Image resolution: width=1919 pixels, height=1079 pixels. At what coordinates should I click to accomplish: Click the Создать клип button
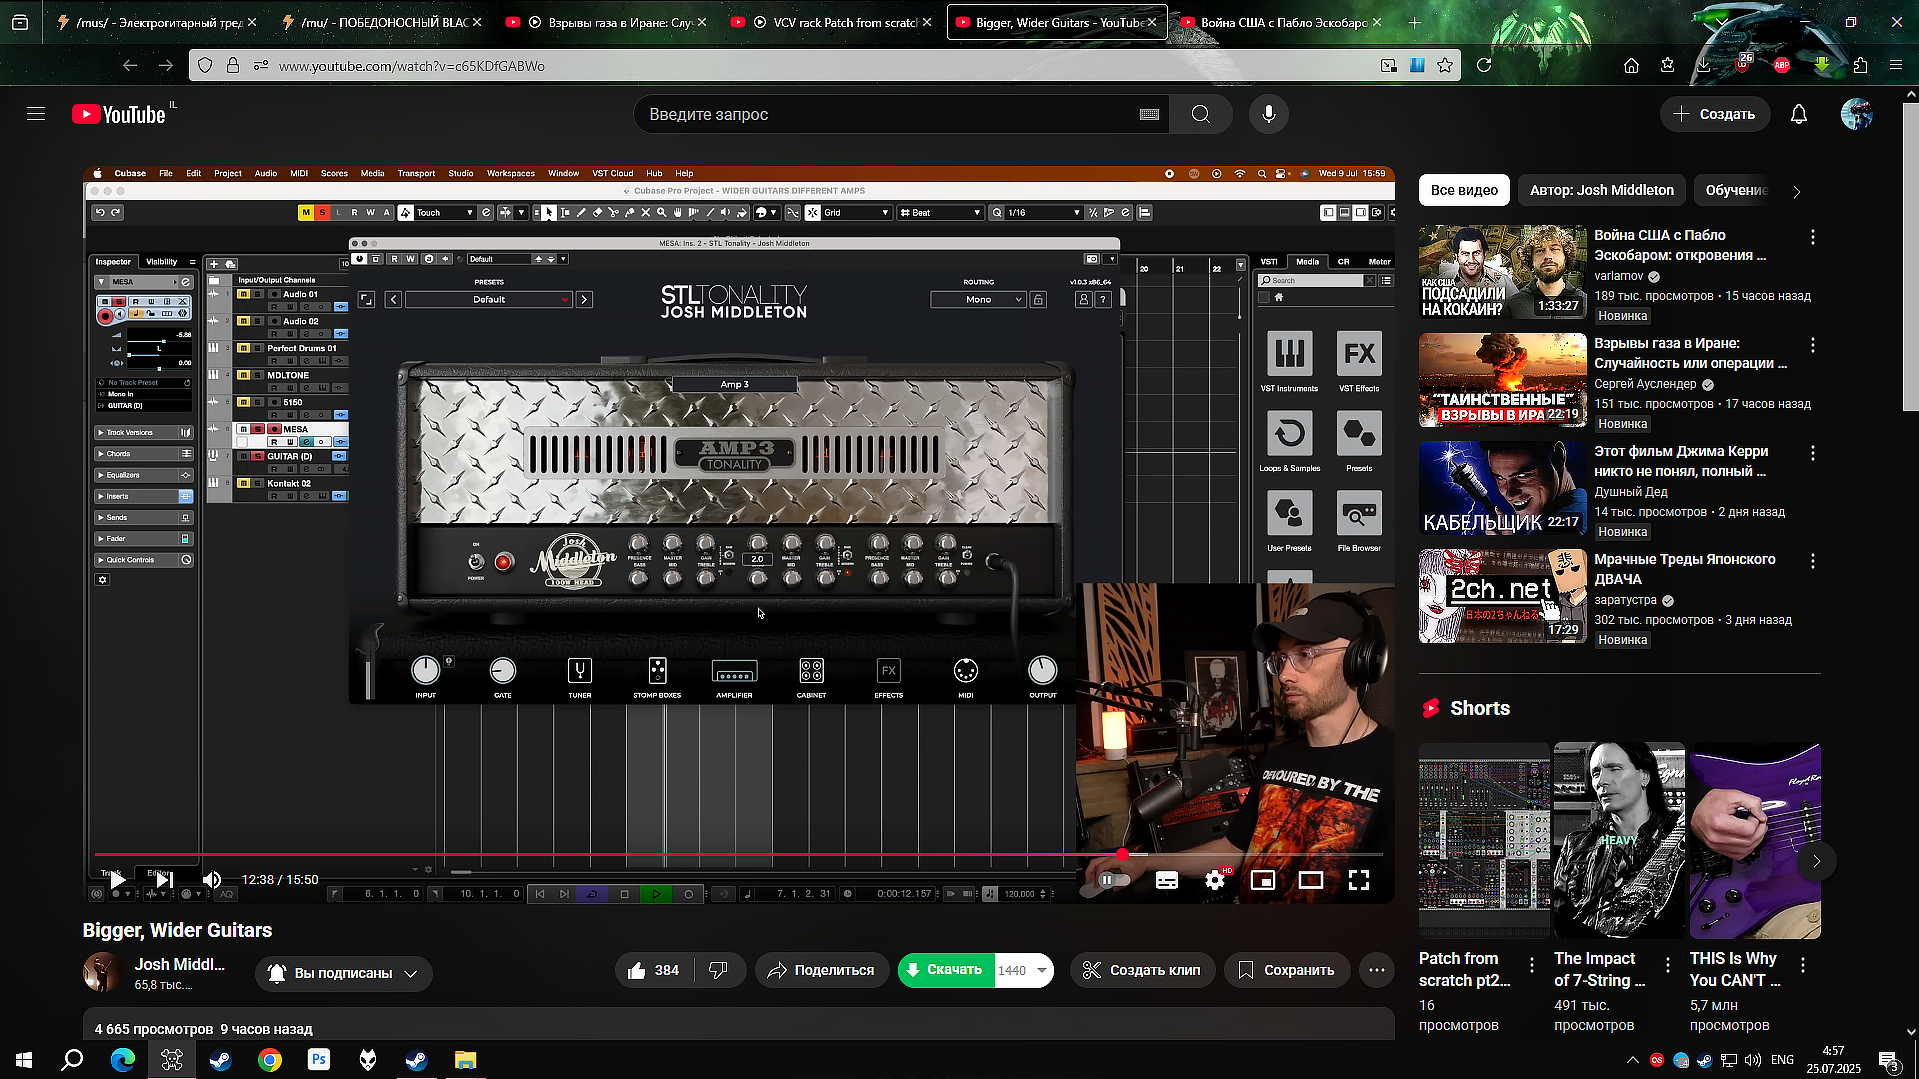(1143, 970)
